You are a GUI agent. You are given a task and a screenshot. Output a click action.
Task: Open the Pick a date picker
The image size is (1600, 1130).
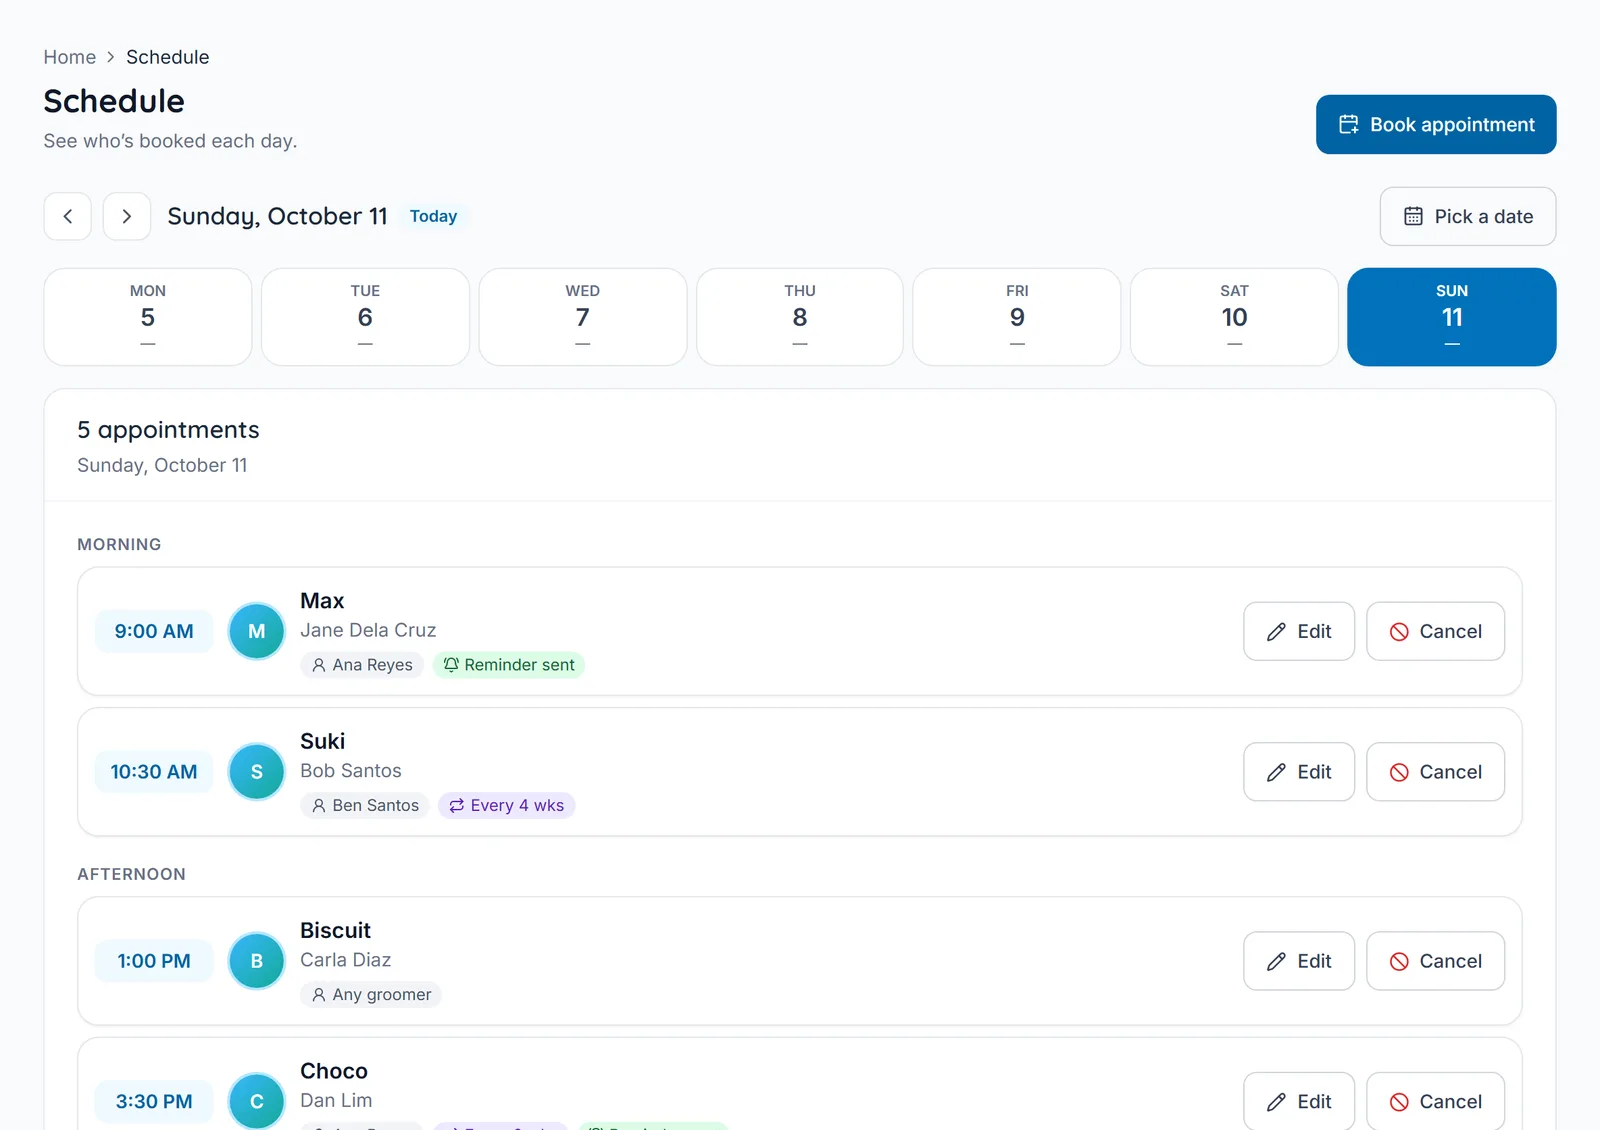pyautogui.click(x=1468, y=216)
